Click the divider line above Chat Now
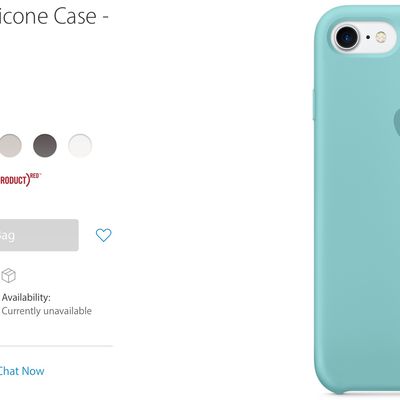This screenshot has width=400, height=400. click(x=56, y=346)
